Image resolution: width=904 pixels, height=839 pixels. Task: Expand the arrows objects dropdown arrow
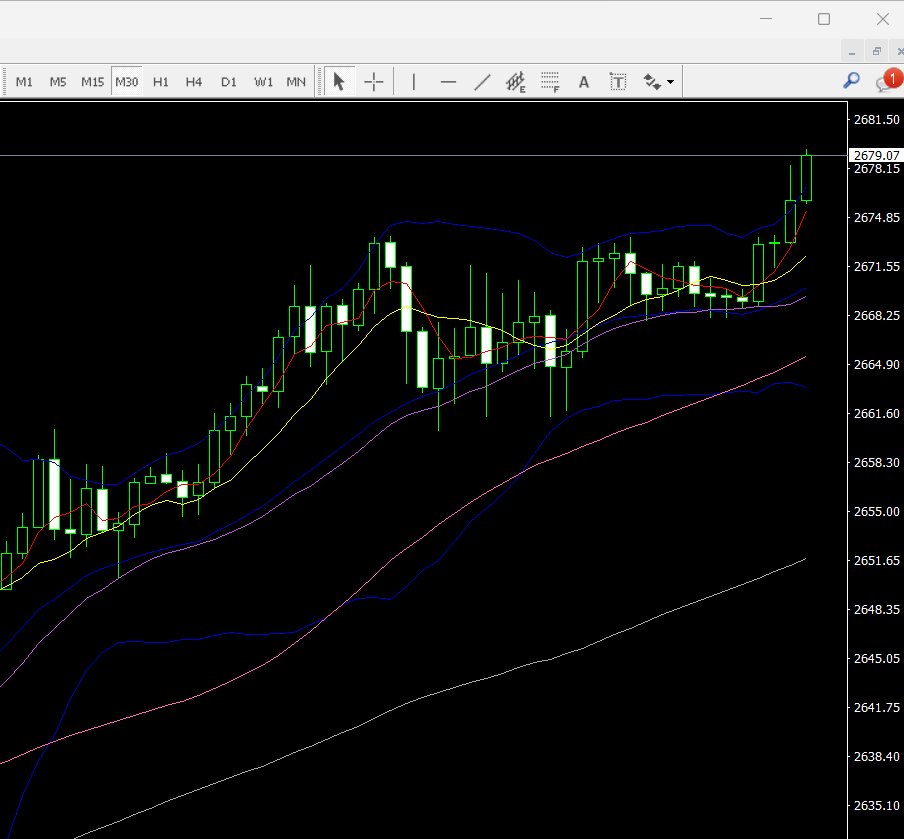(671, 82)
